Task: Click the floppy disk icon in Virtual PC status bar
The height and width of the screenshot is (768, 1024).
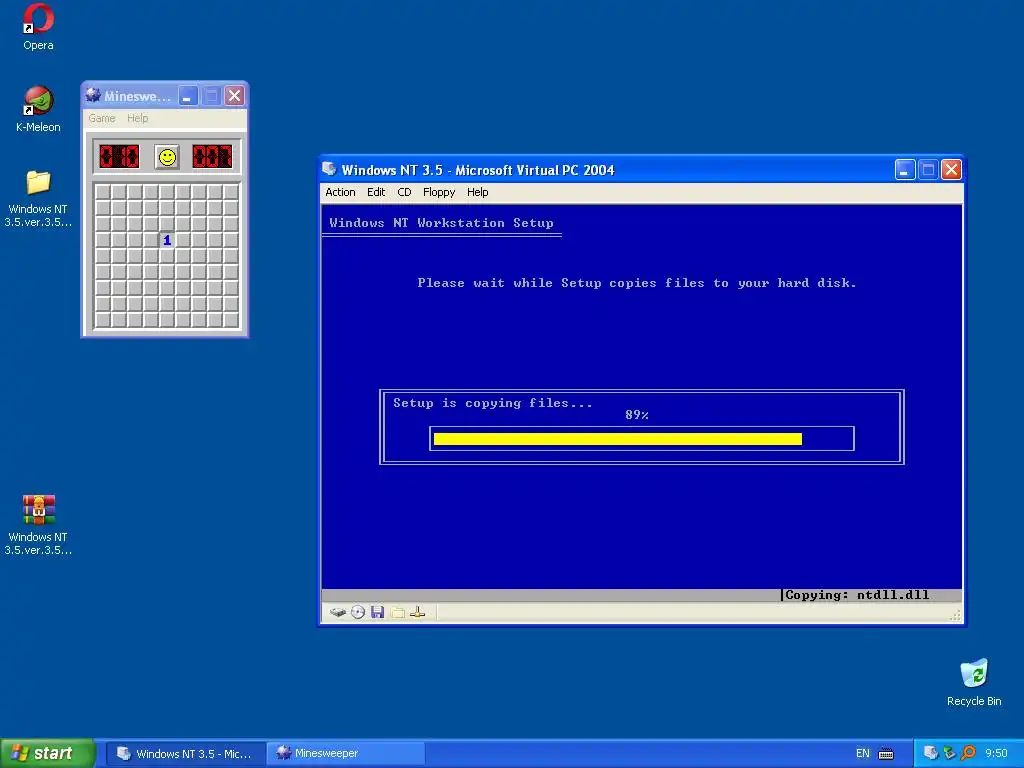Action: [377, 613]
